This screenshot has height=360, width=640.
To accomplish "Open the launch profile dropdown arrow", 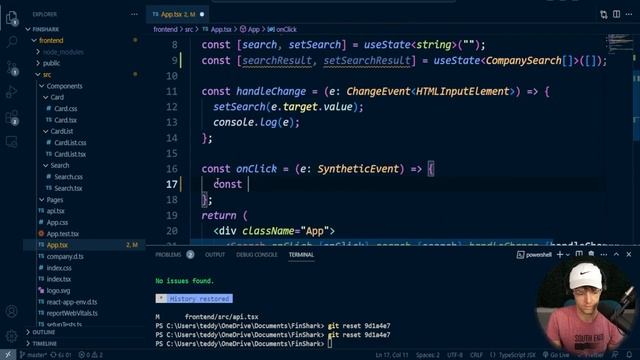I will (568, 255).
